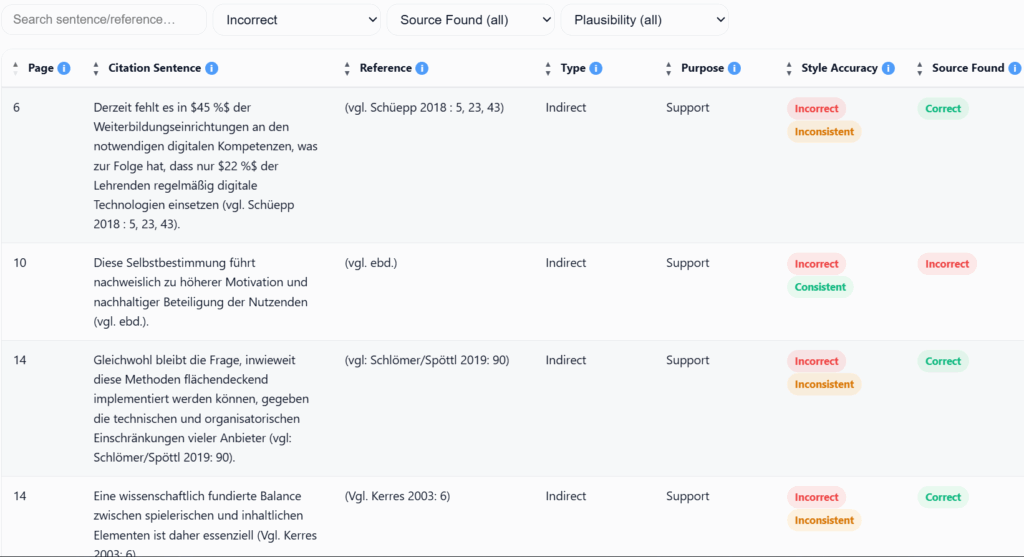This screenshot has height=557, width=1024.
Task: Open the Source Found (all) dropdown
Action: click(470, 19)
